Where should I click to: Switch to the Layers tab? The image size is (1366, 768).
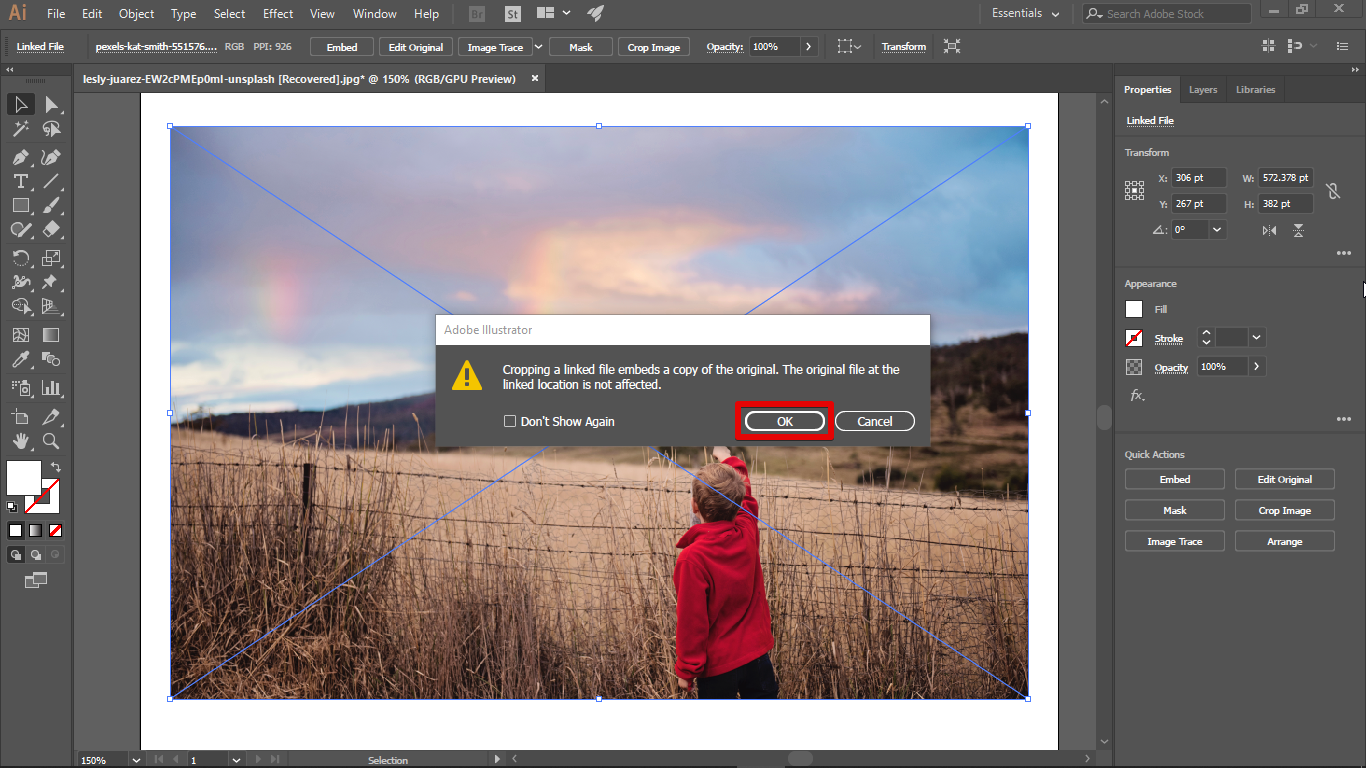tap(1202, 90)
